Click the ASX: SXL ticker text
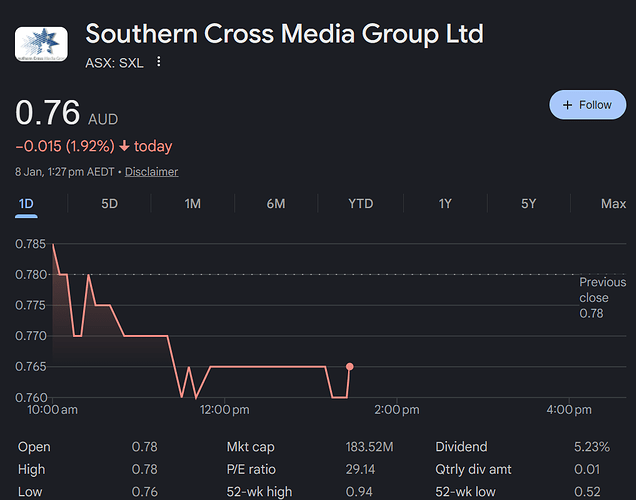636x500 pixels. point(115,62)
